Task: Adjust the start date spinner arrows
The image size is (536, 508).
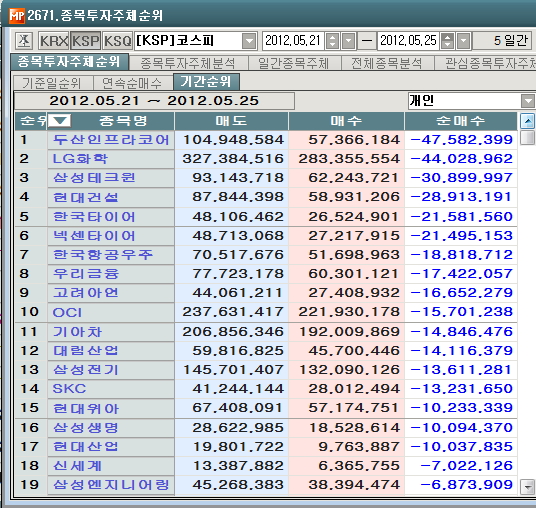Action: click(332, 41)
